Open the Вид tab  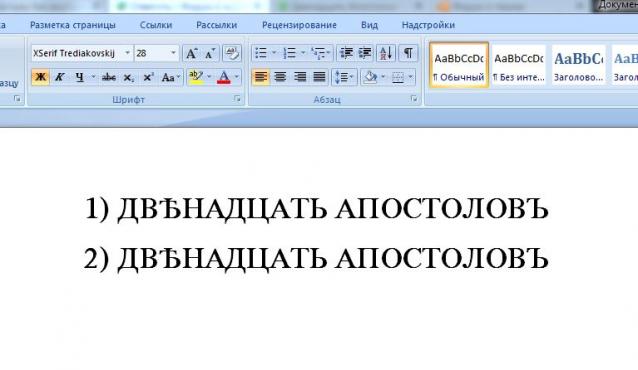pyautogui.click(x=369, y=25)
